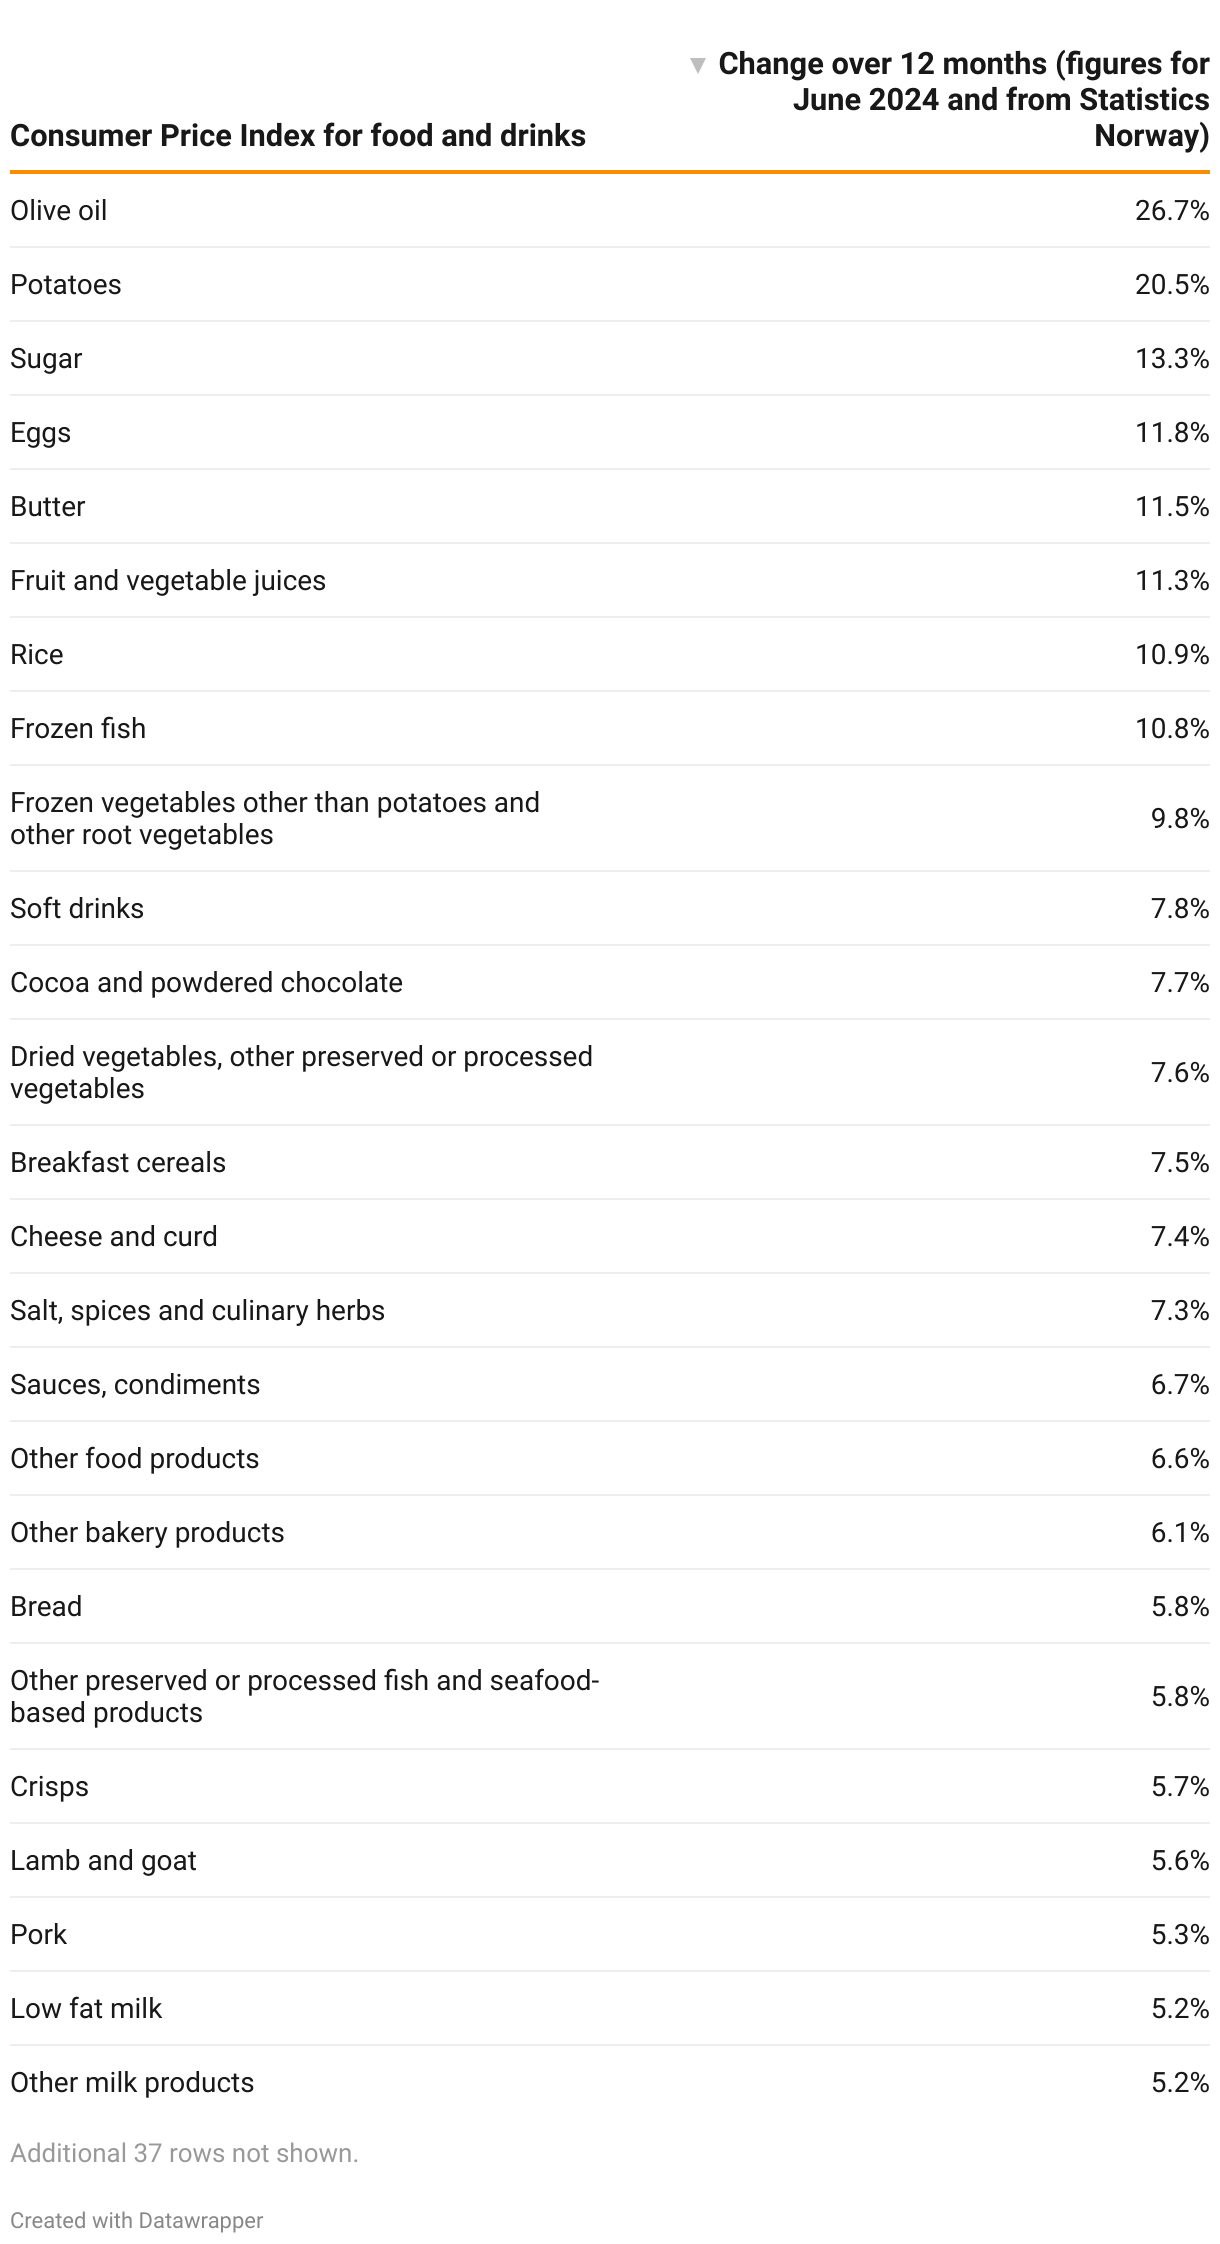Click the Fruit and vegetable juices row
The image size is (1220, 2244).
pyautogui.click(x=168, y=581)
